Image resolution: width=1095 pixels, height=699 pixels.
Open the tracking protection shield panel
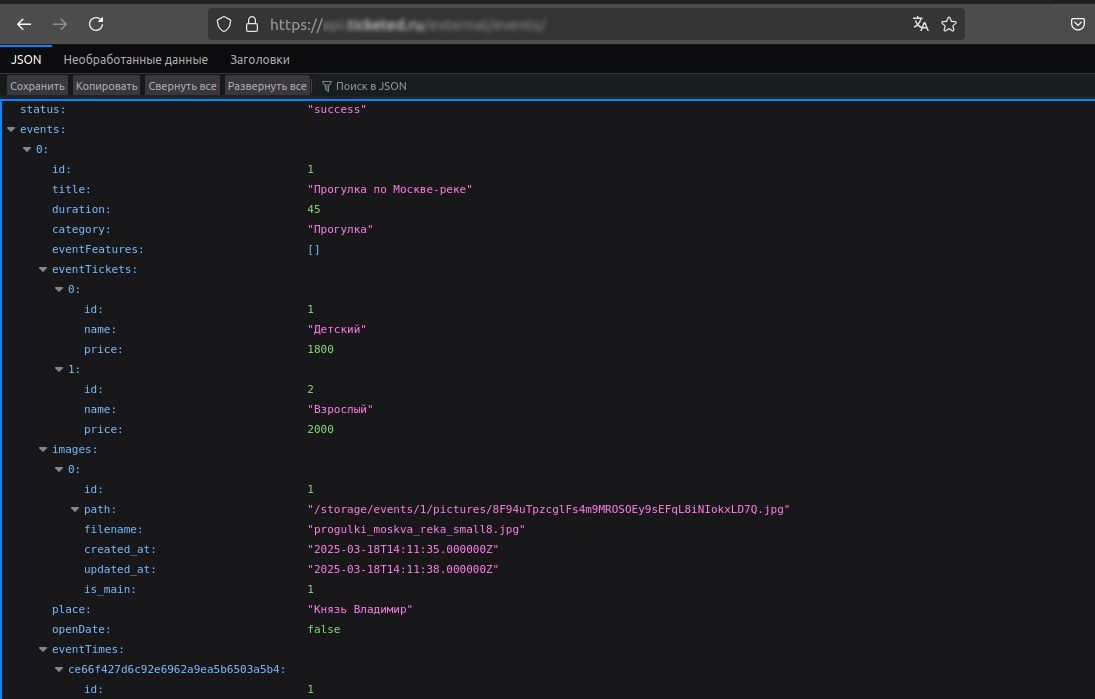[x=223, y=23]
